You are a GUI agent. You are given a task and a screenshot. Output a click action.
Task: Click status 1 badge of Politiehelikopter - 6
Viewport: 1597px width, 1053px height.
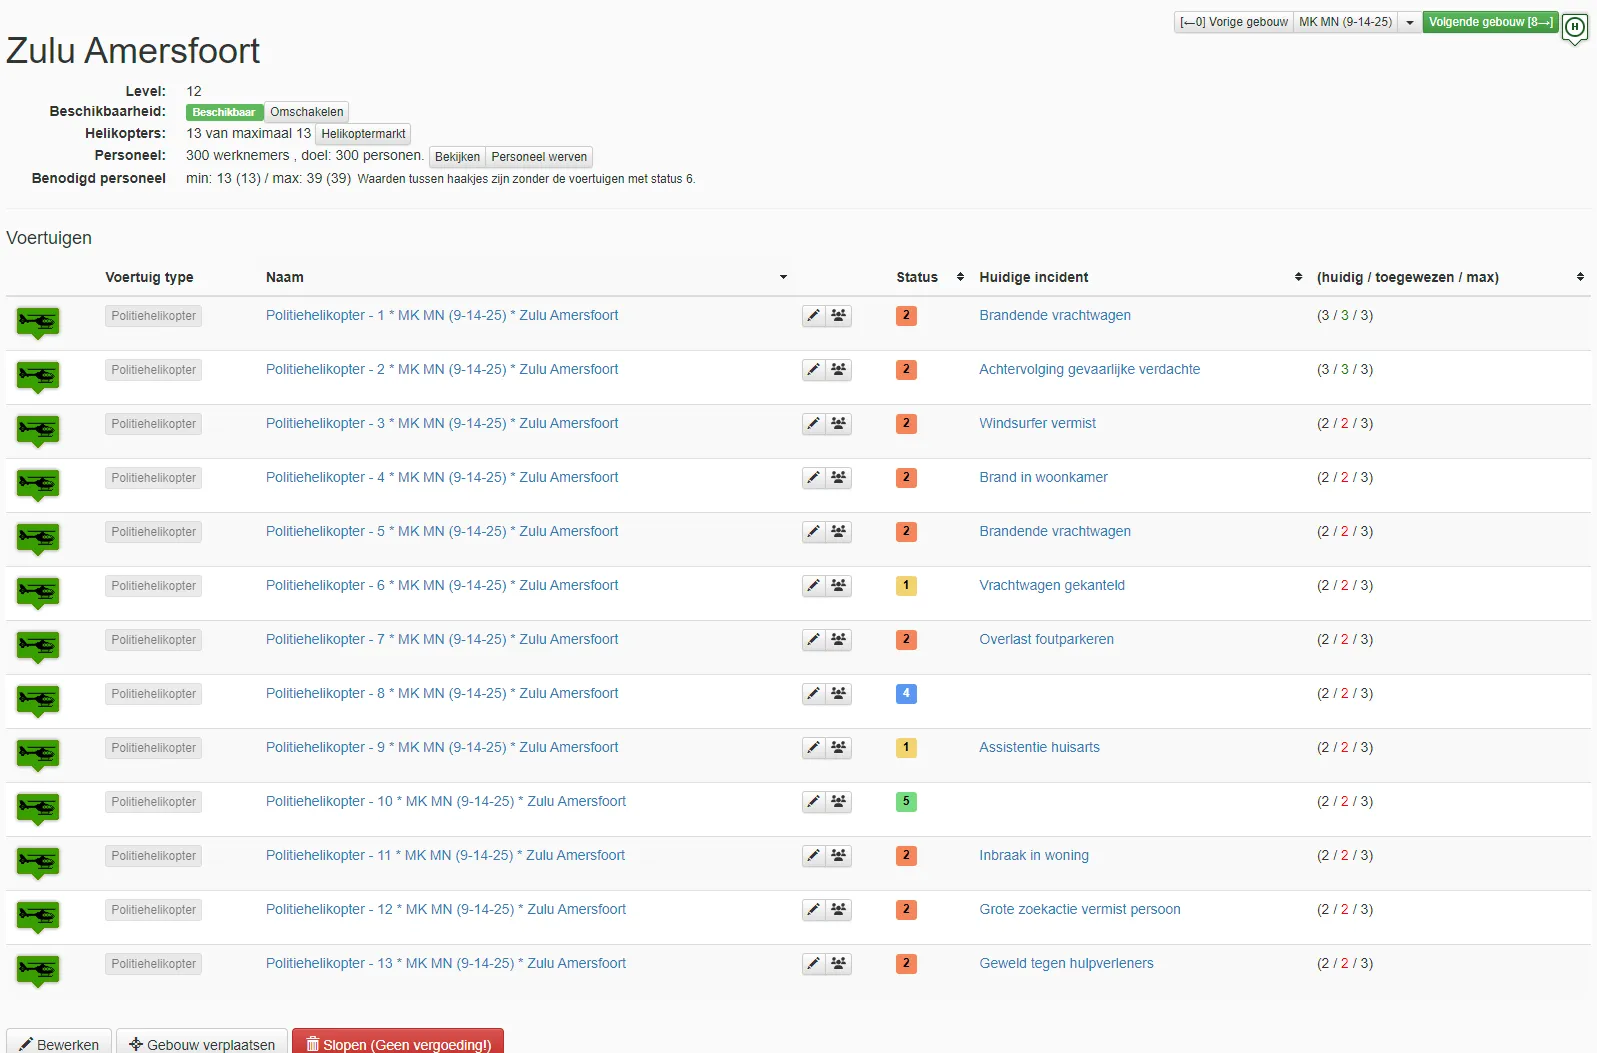tap(906, 586)
